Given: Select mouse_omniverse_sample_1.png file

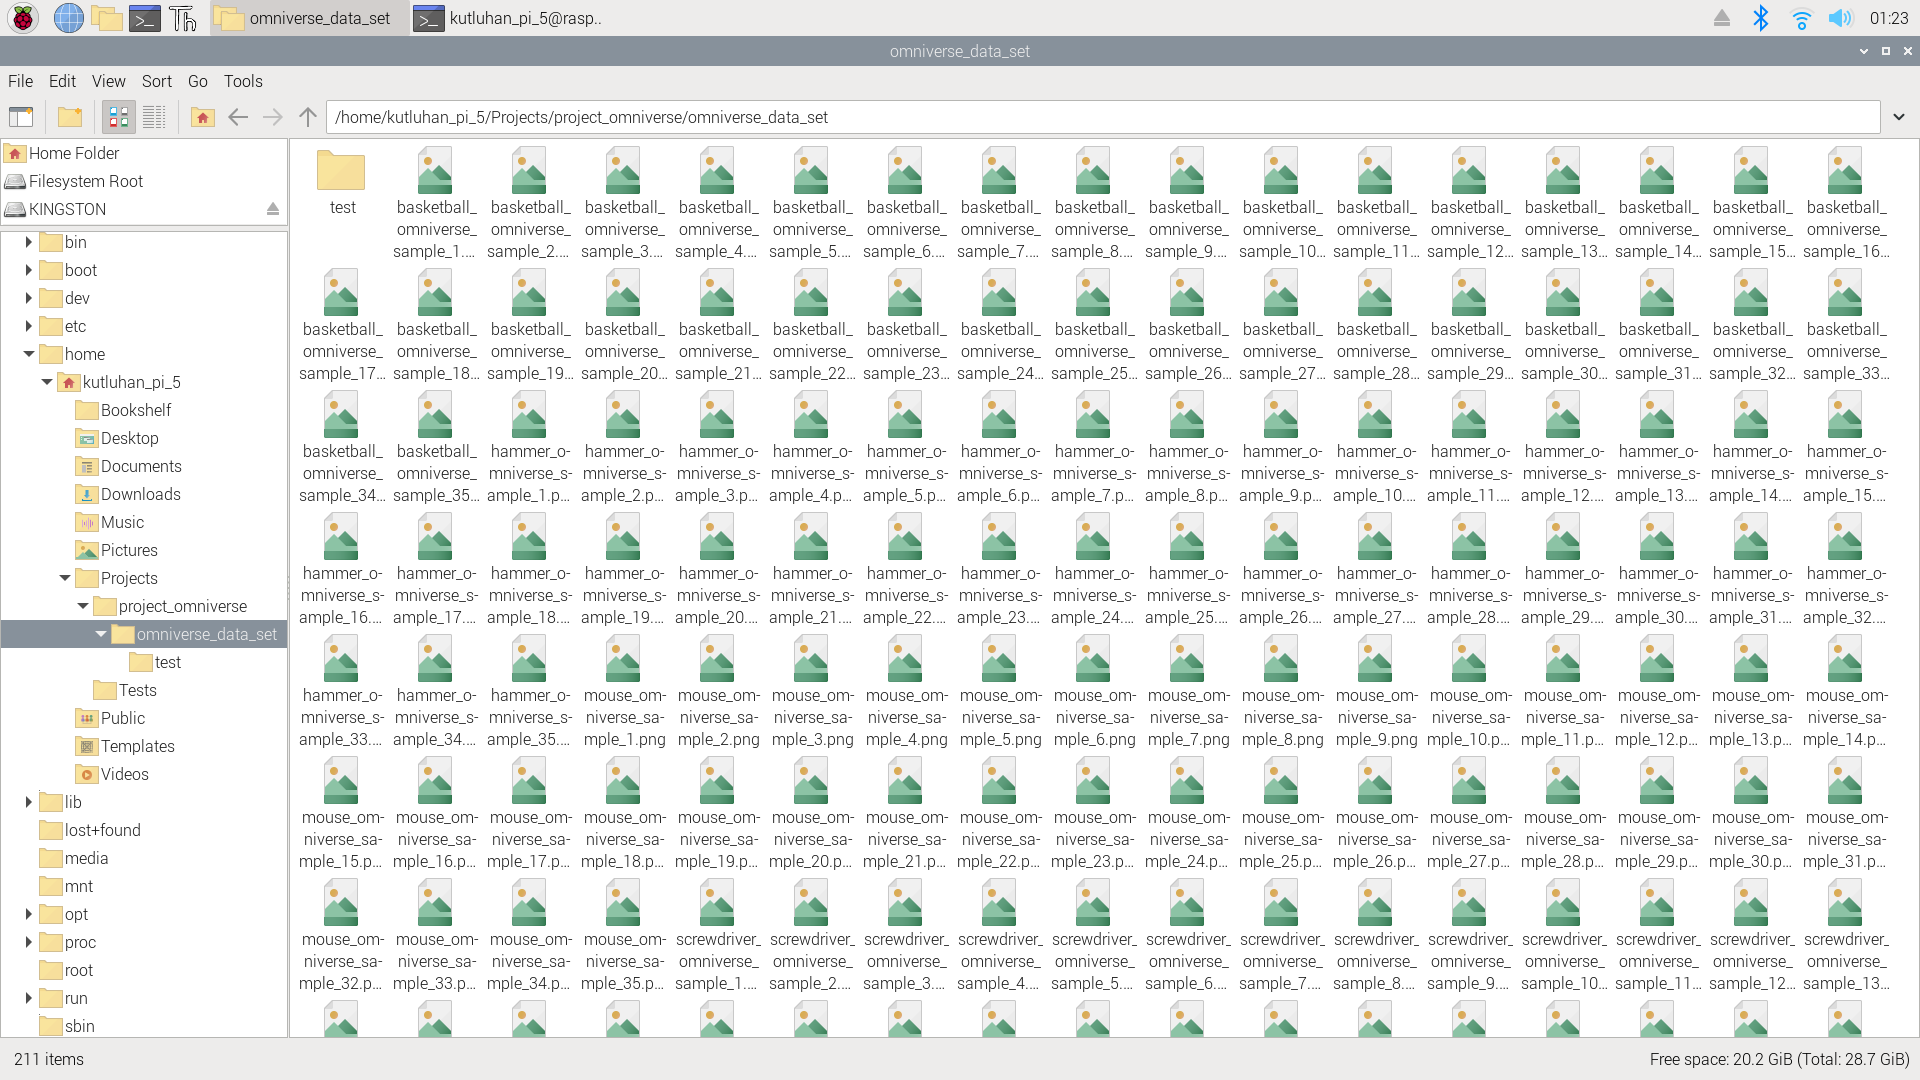Looking at the screenshot, I should tap(623, 692).
